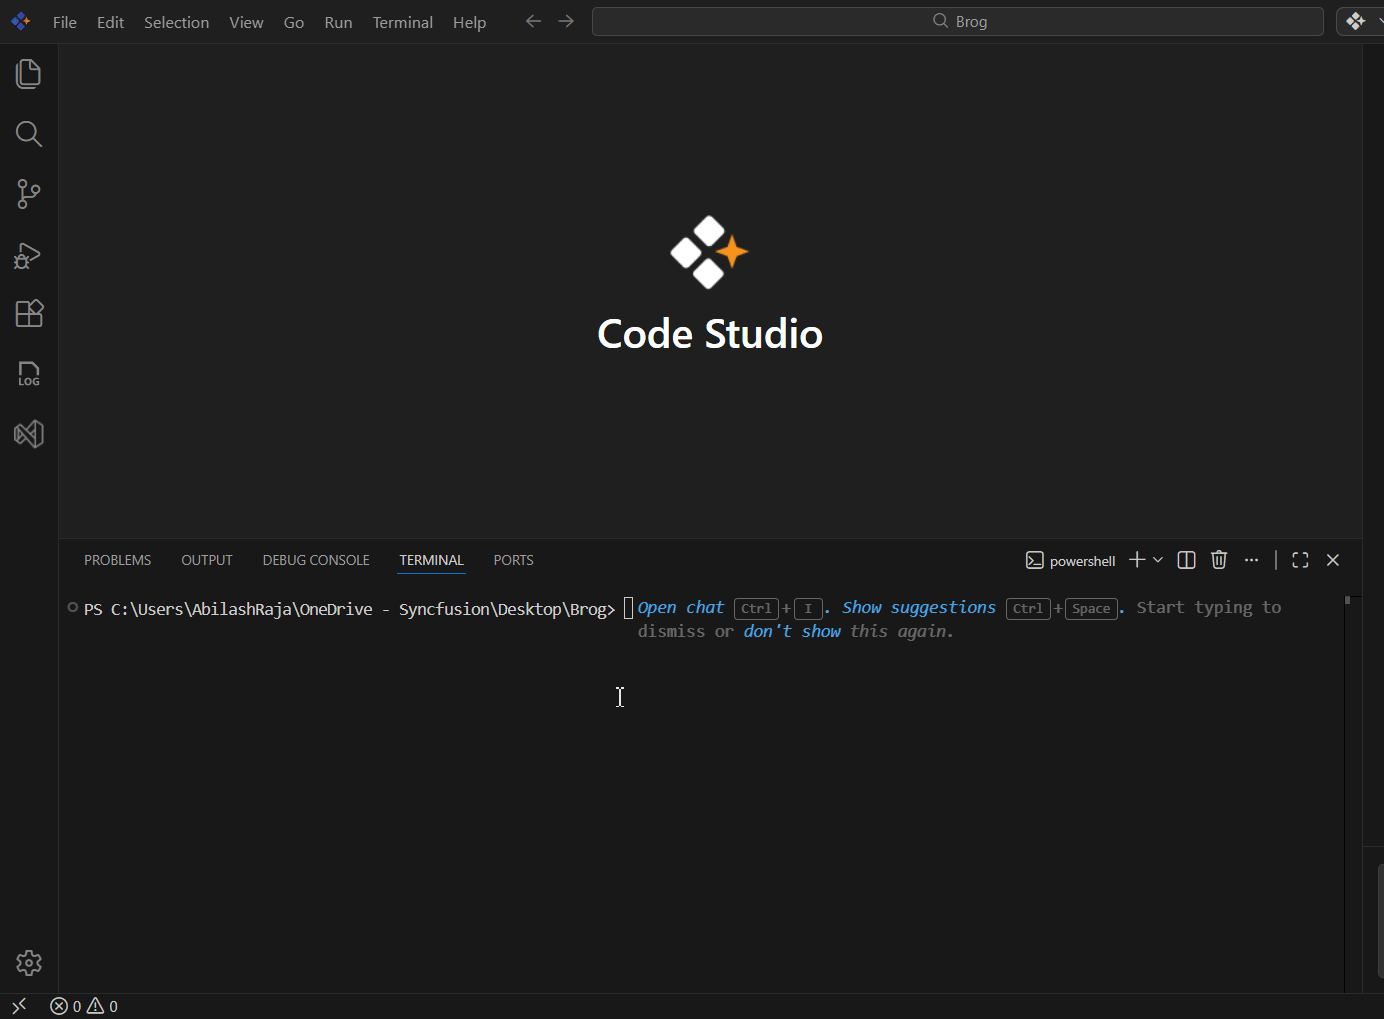Open terminal panel more actions ellipsis
Image resolution: width=1384 pixels, height=1019 pixels.
pos(1251,560)
